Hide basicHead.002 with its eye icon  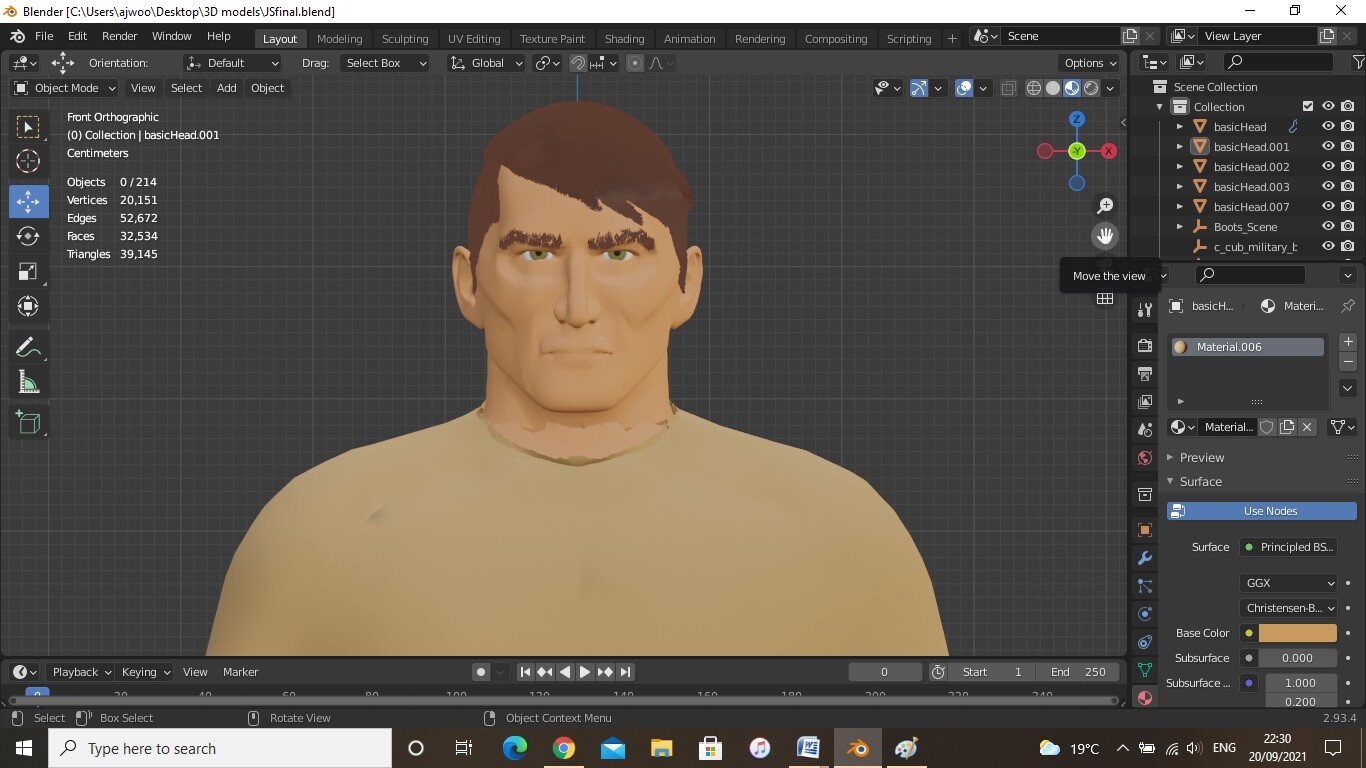pyautogui.click(x=1328, y=166)
